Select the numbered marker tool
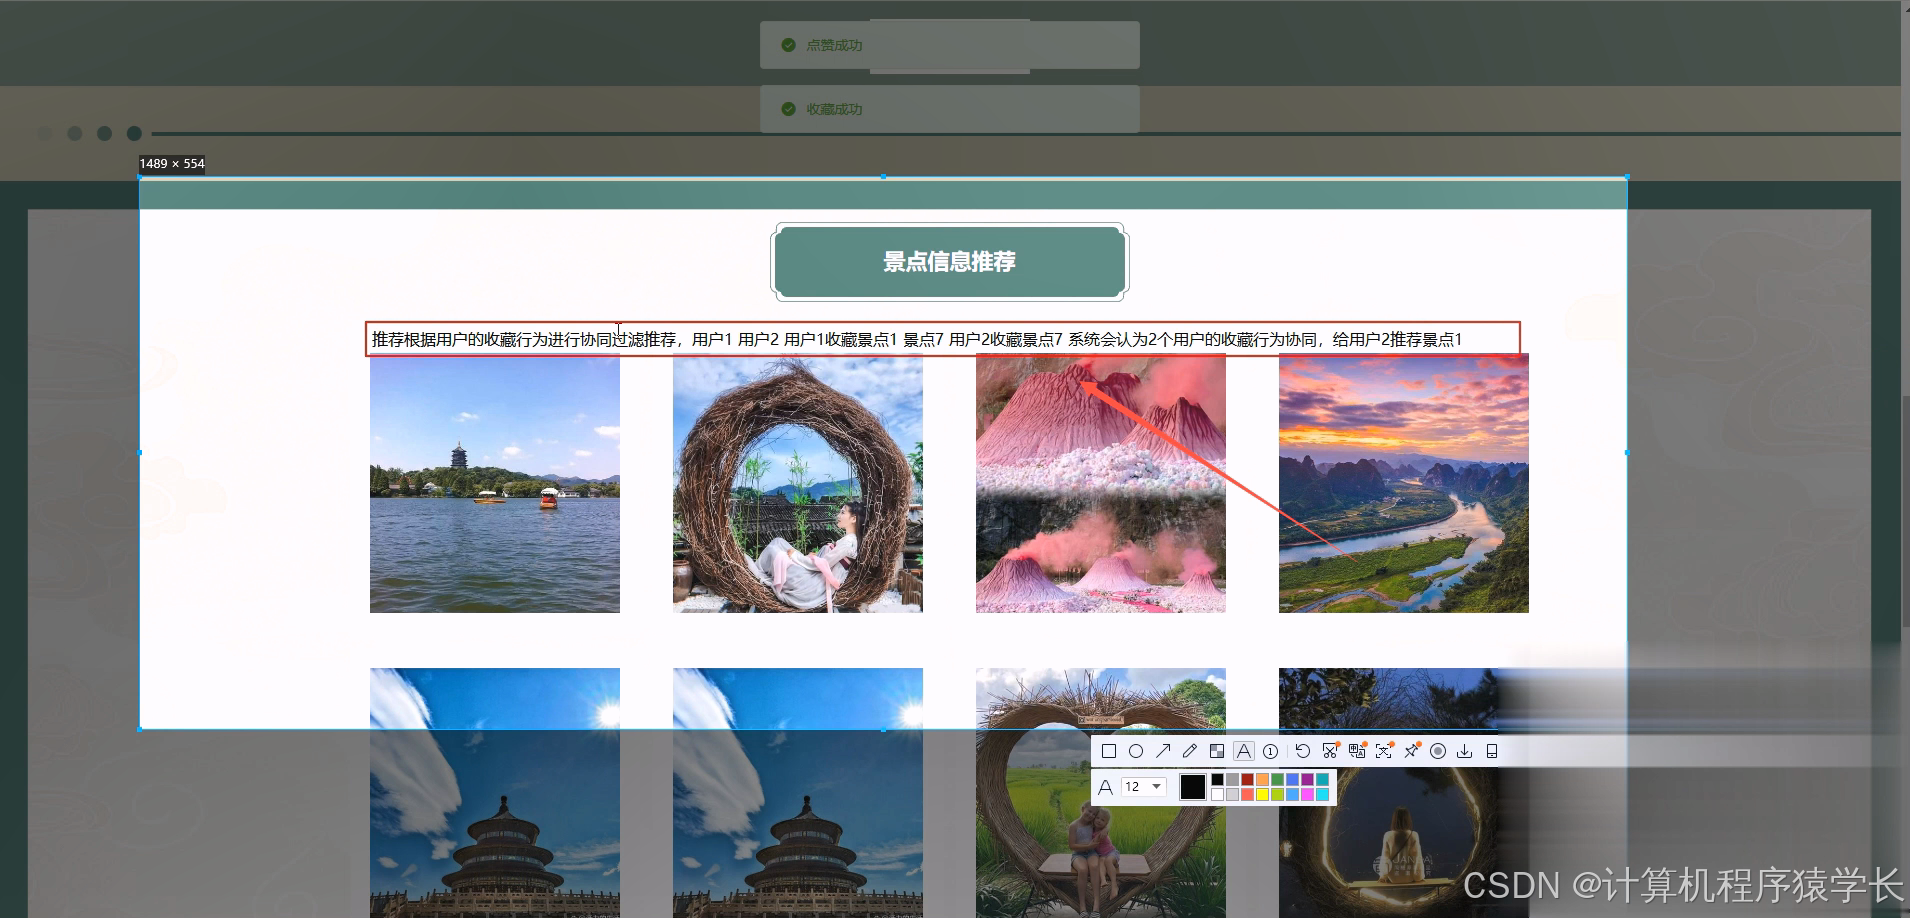The image size is (1910, 918). point(1270,752)
